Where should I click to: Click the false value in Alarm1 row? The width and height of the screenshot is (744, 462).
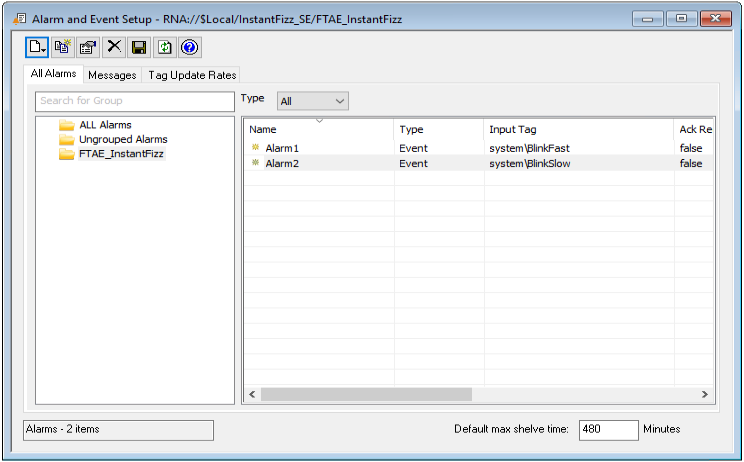click(x=691, y=148)
